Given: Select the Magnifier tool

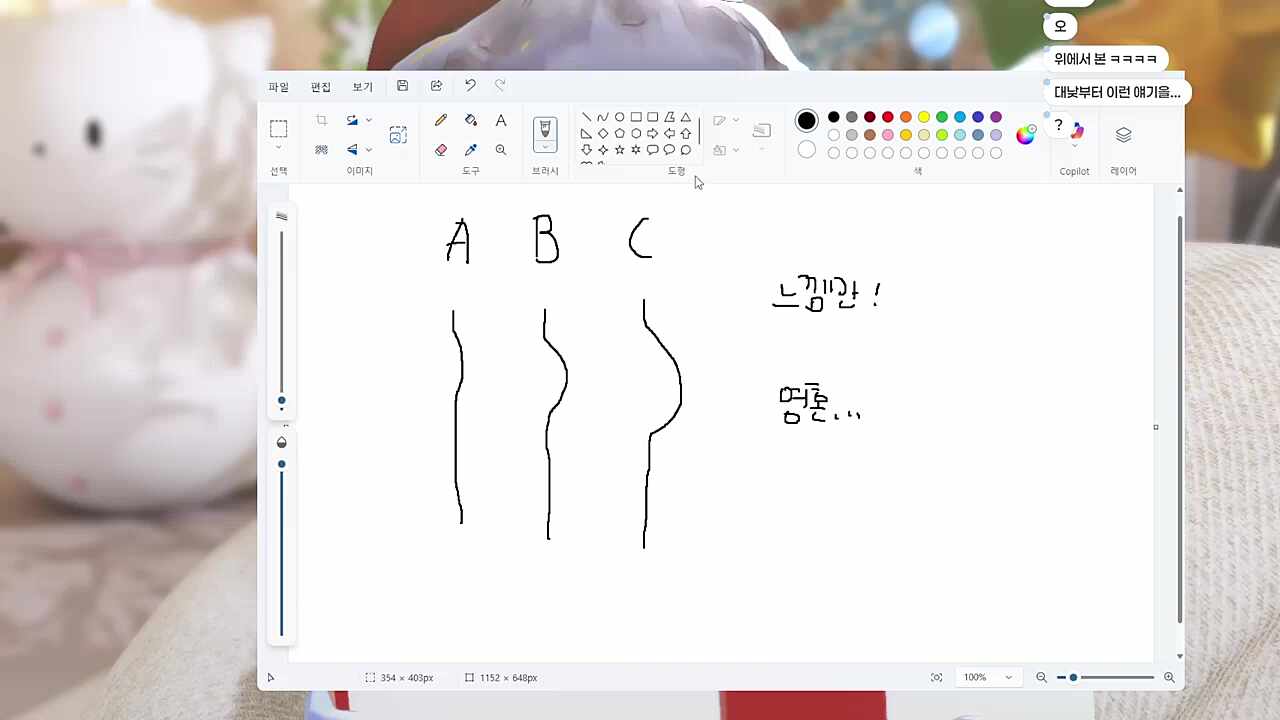Looking at the screenshot, I should click(500, 149).
